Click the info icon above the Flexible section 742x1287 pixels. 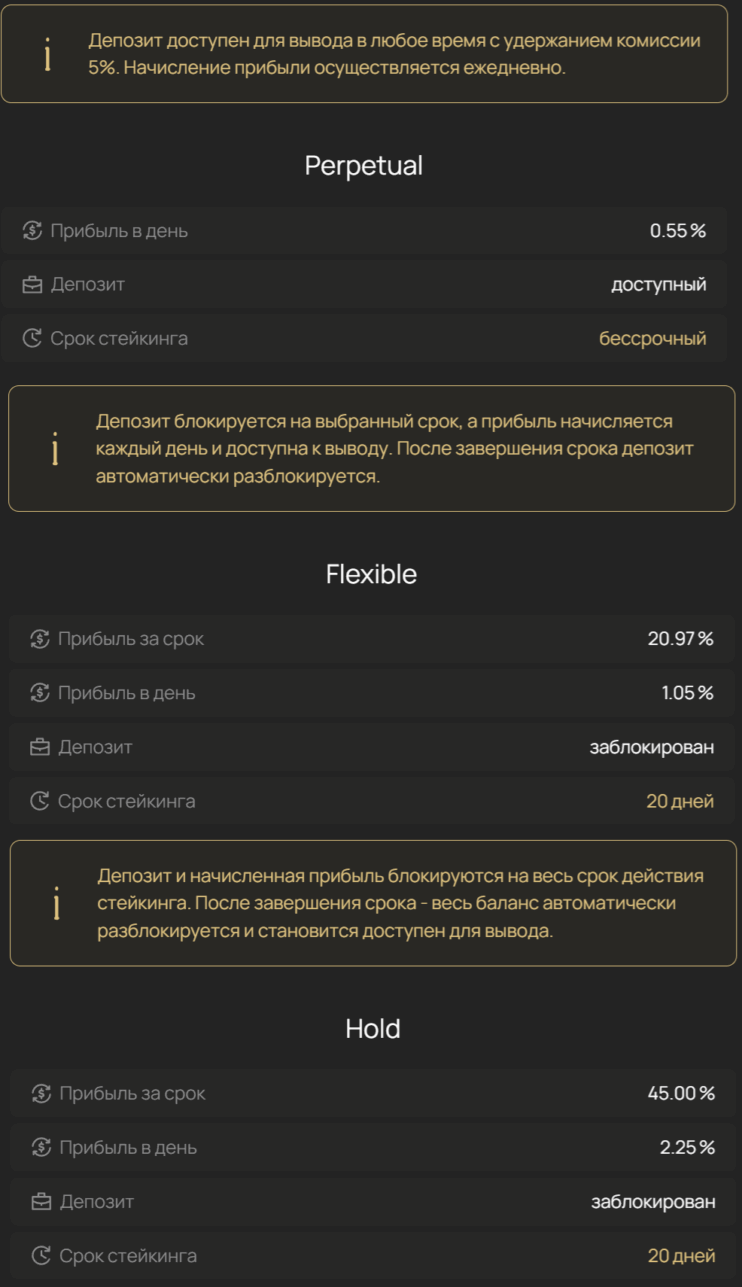tap(55, 449)
